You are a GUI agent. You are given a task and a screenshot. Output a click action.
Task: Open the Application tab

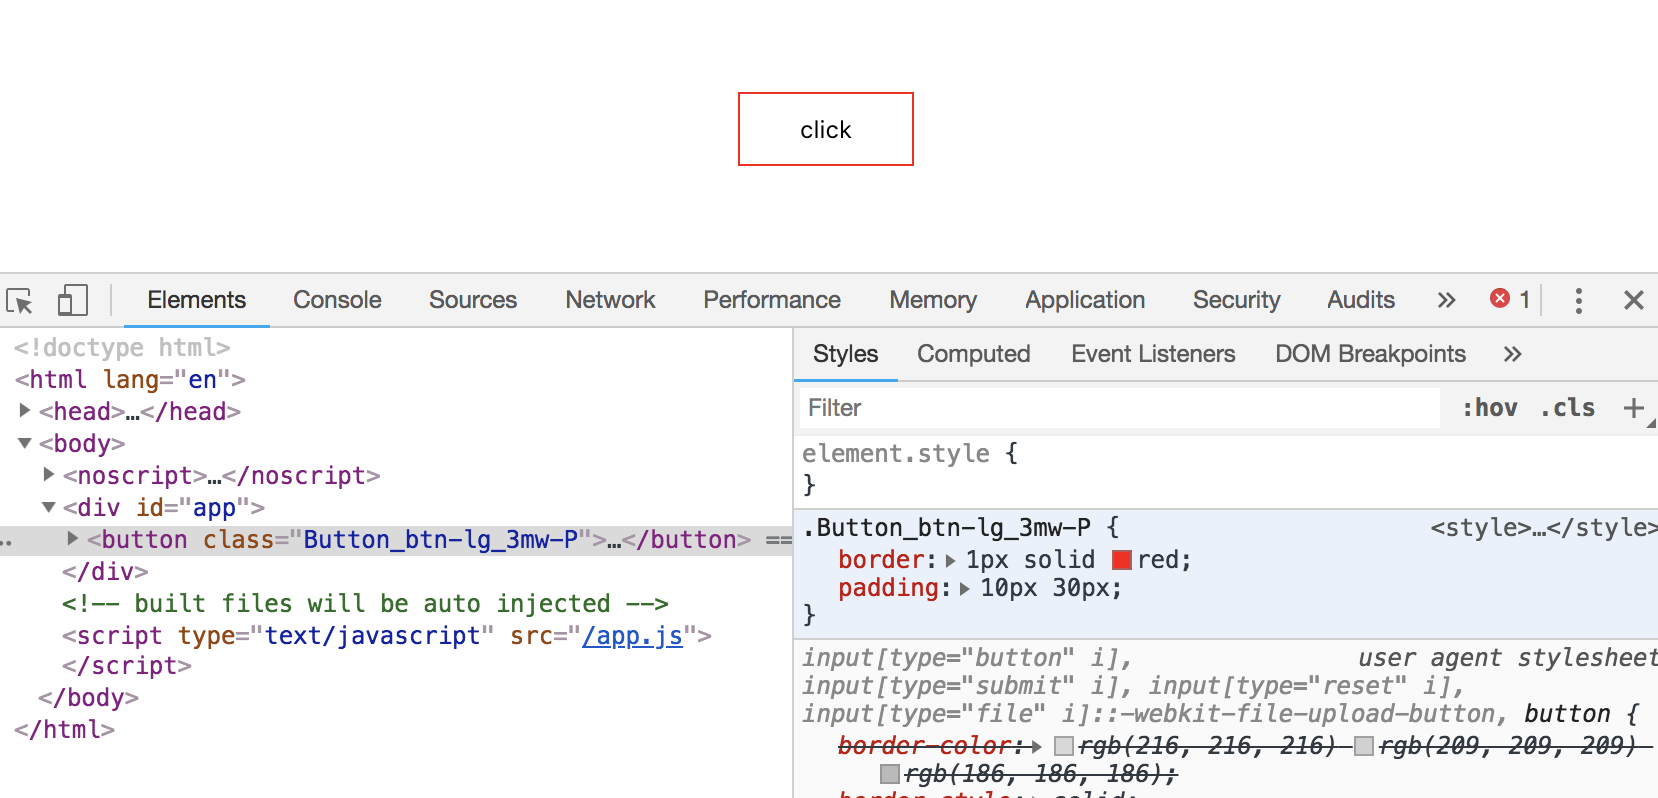pos(1085,300)
